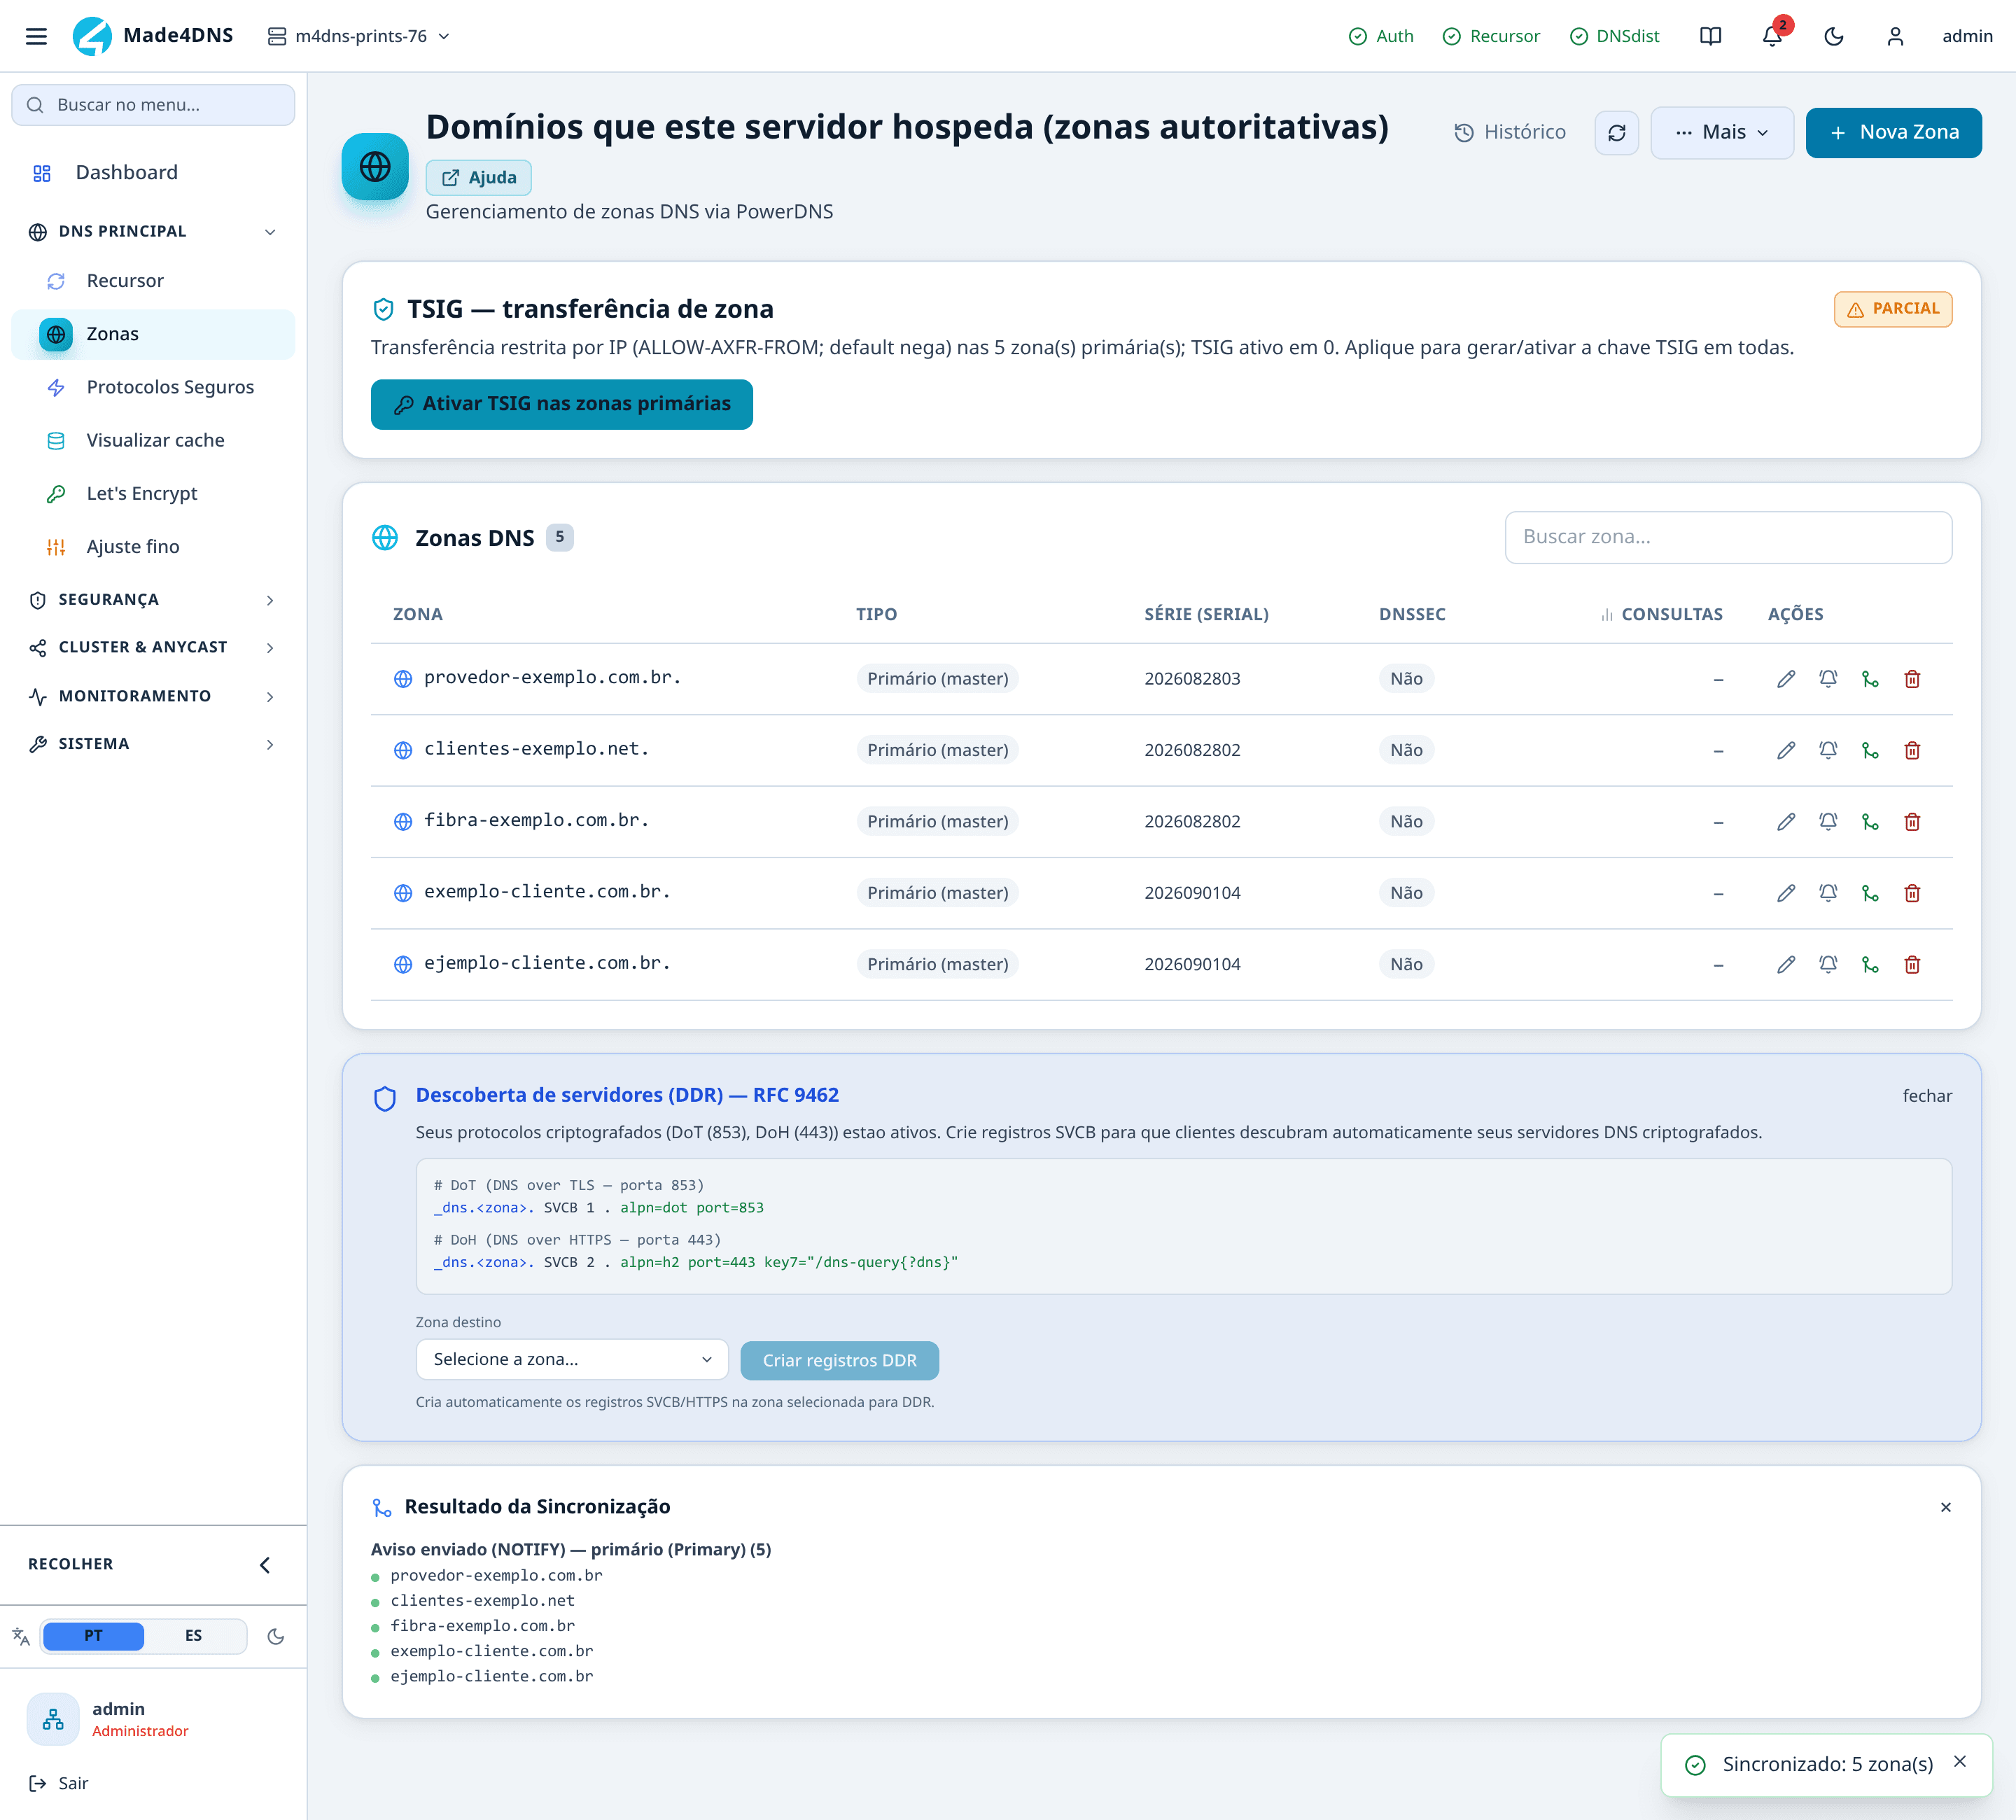Open the provedor-exemplo.com.br. zone name
The width and height of the screenshot is (2016, 1820).
tap(552, 678)
